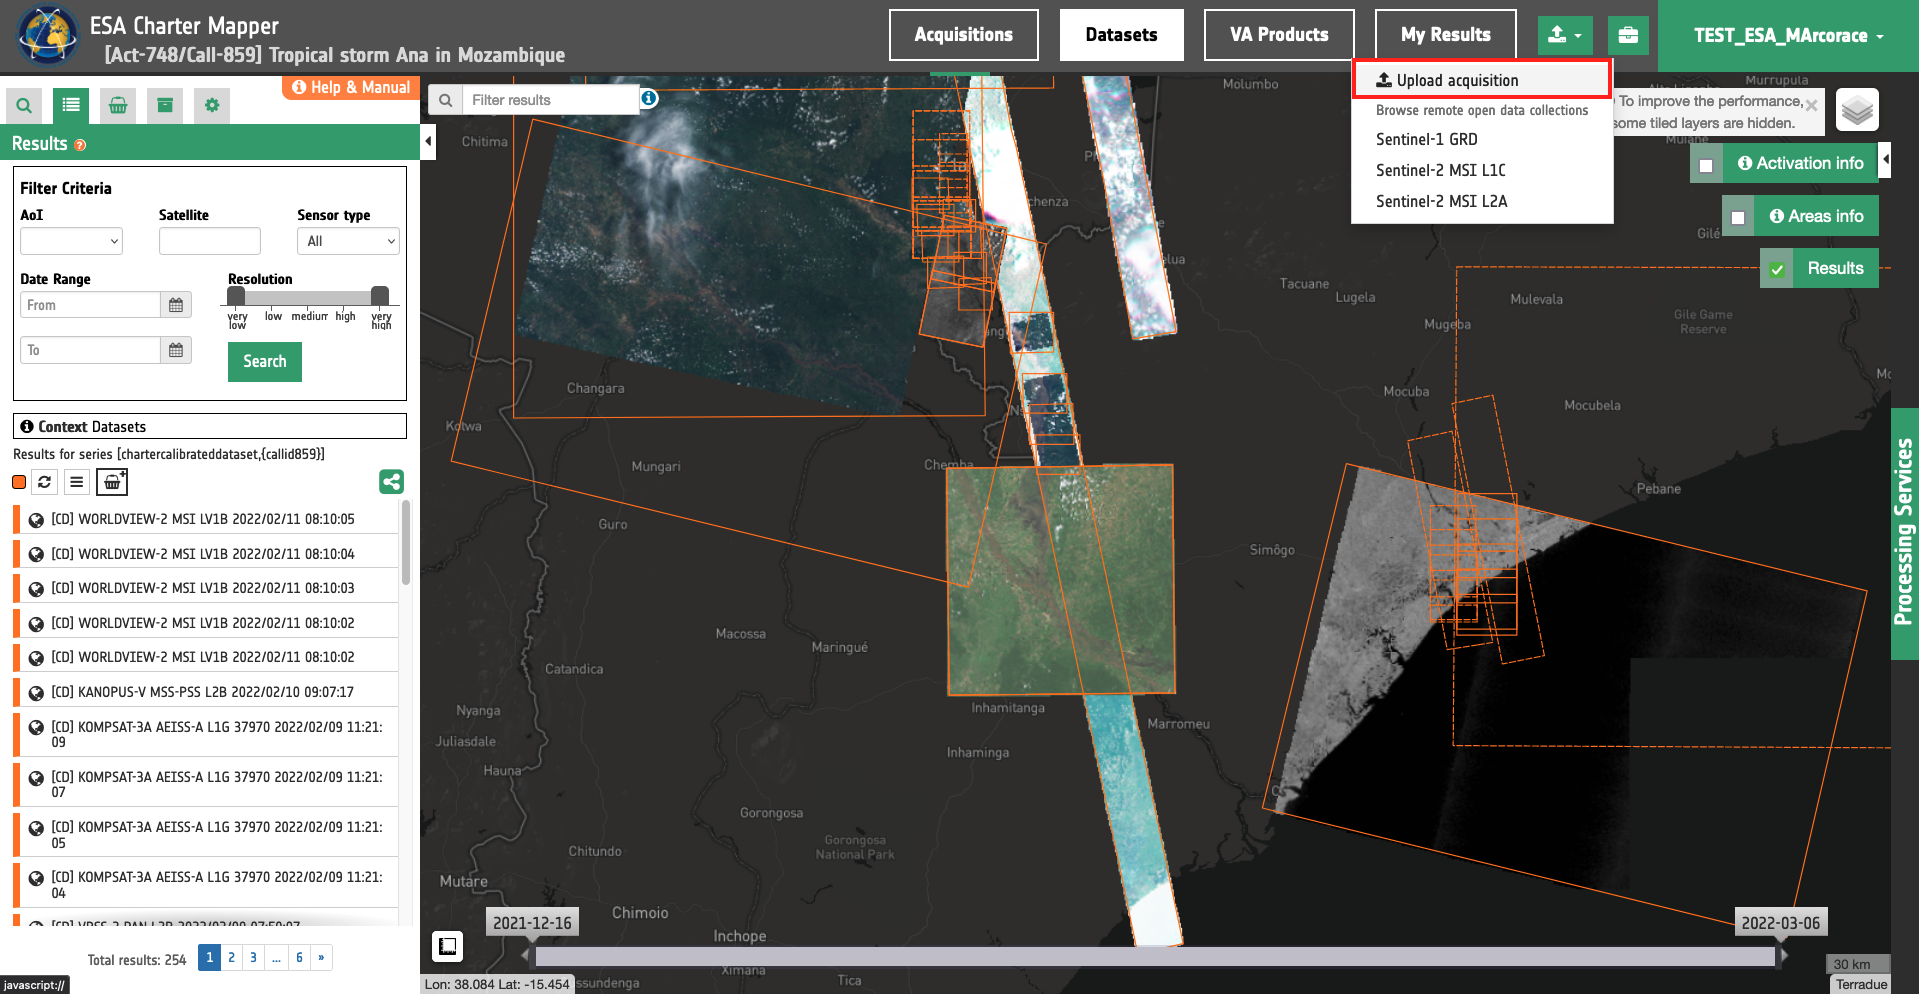The height and width of the screenshot is (994, 1919).
Task: Collapse the left panel with the arrow handle
Action: (x=428, y=141)
